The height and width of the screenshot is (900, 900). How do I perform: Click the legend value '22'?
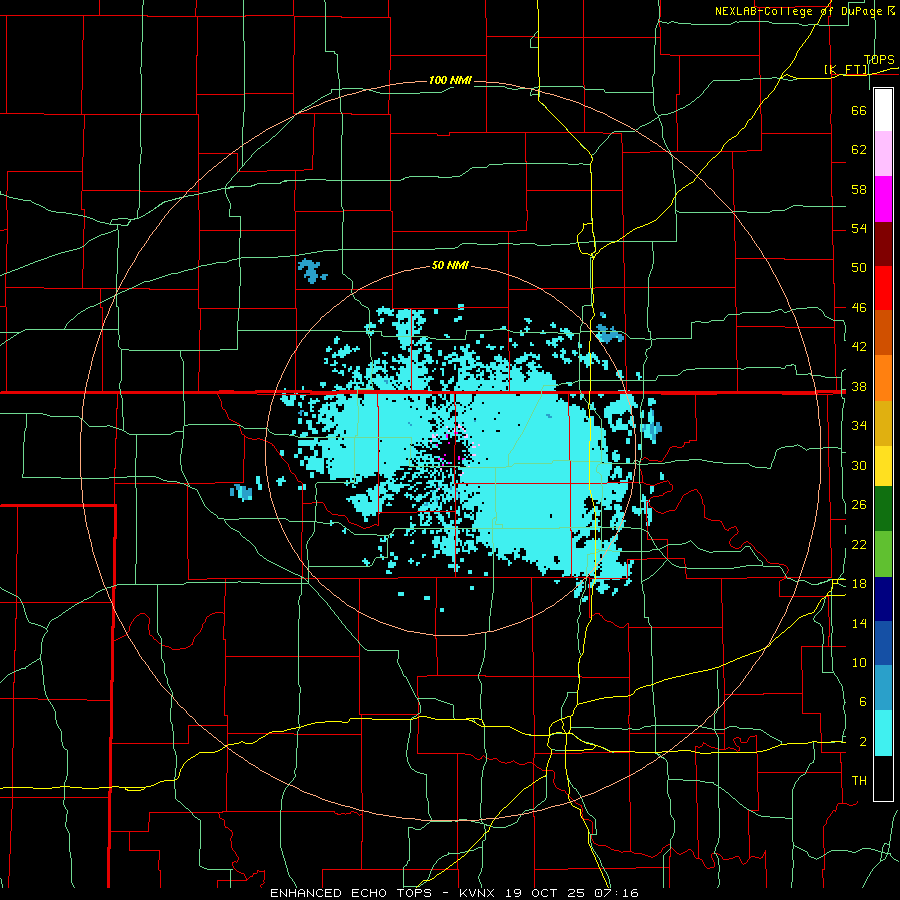coord(859,544)
